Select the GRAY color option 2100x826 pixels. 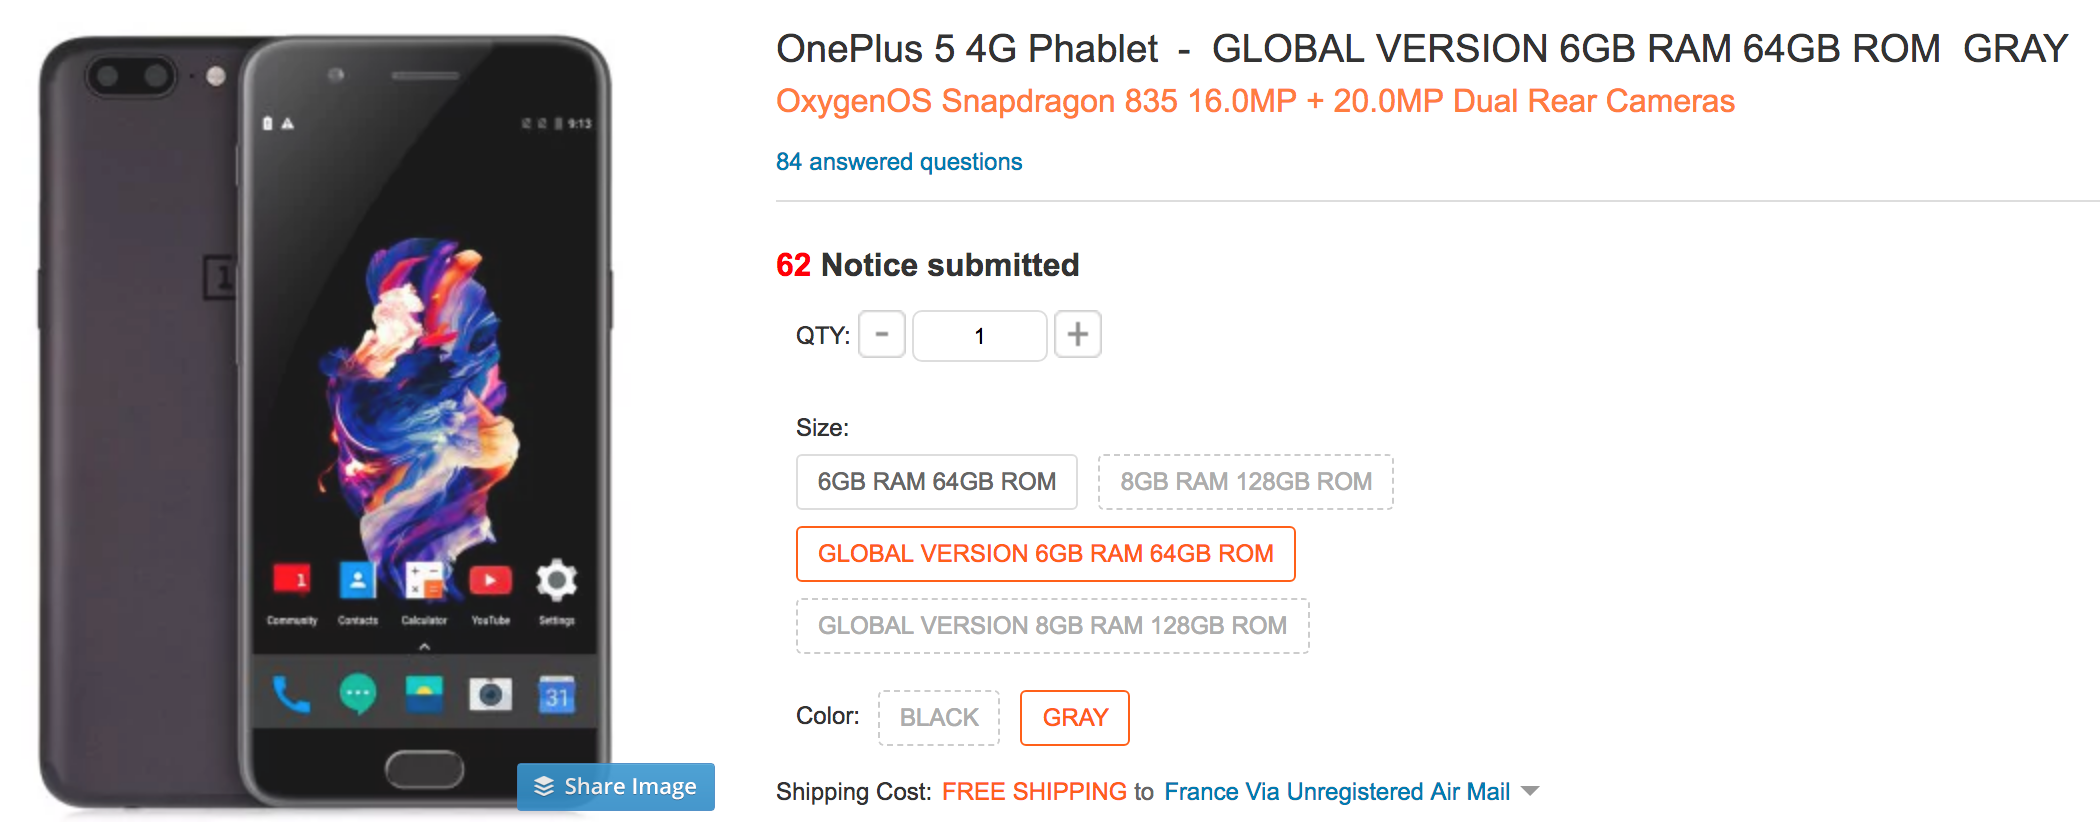pos(1075,718)
